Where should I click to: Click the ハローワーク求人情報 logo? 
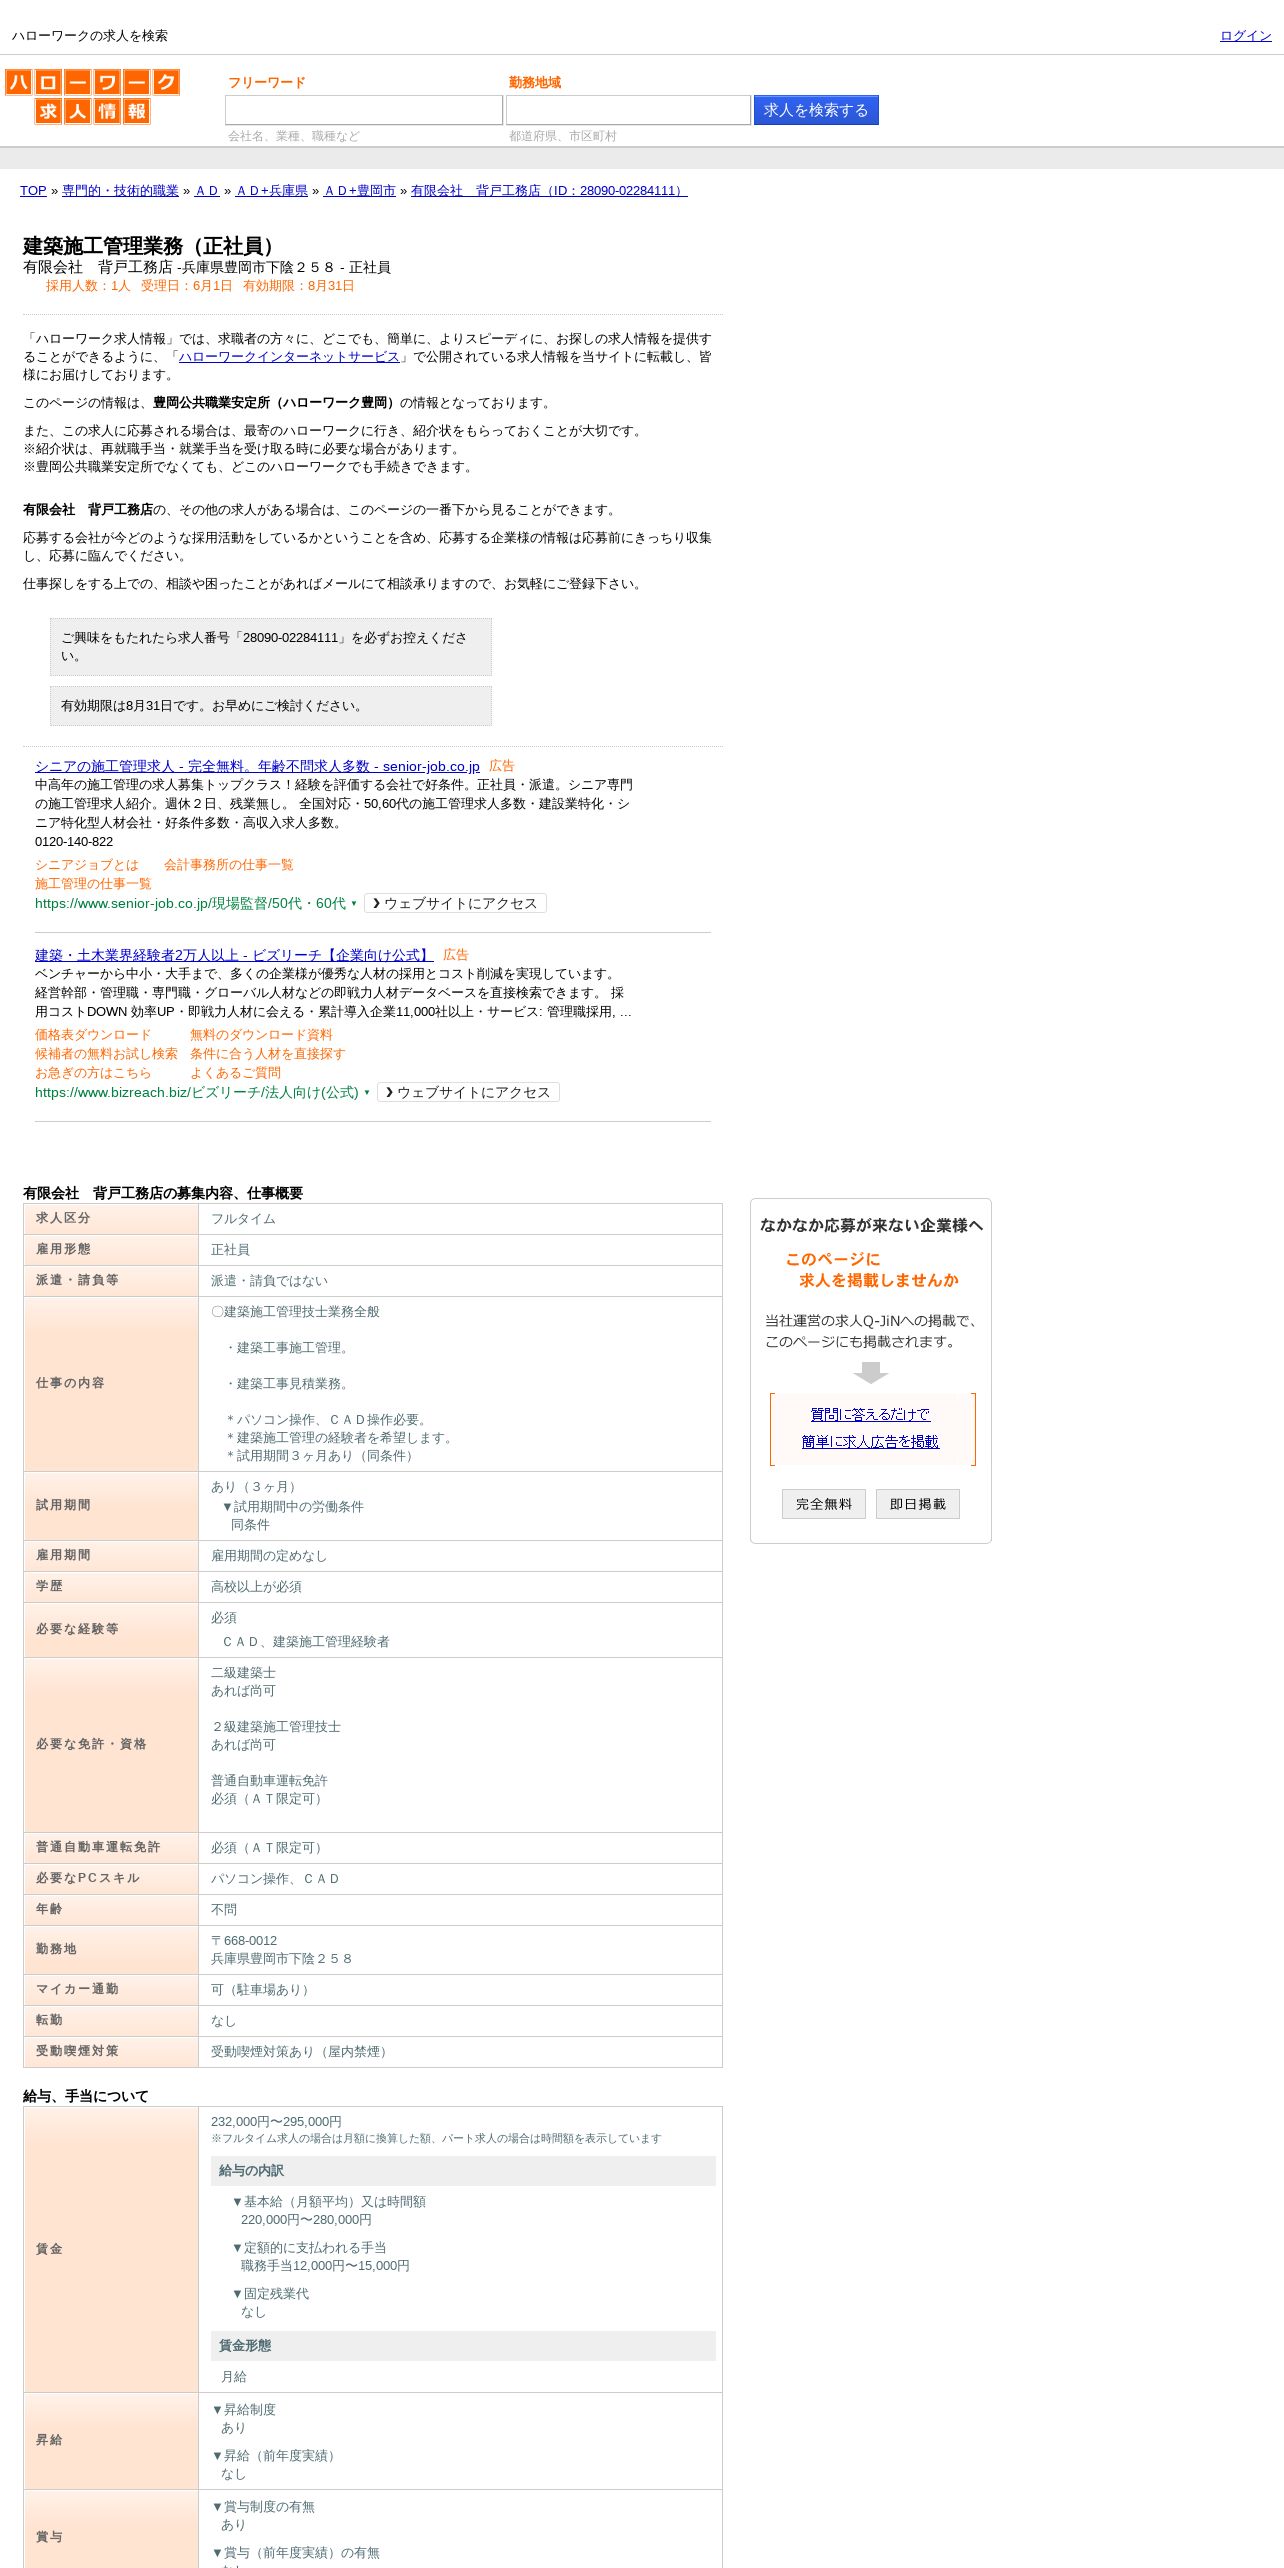[92, 96]
